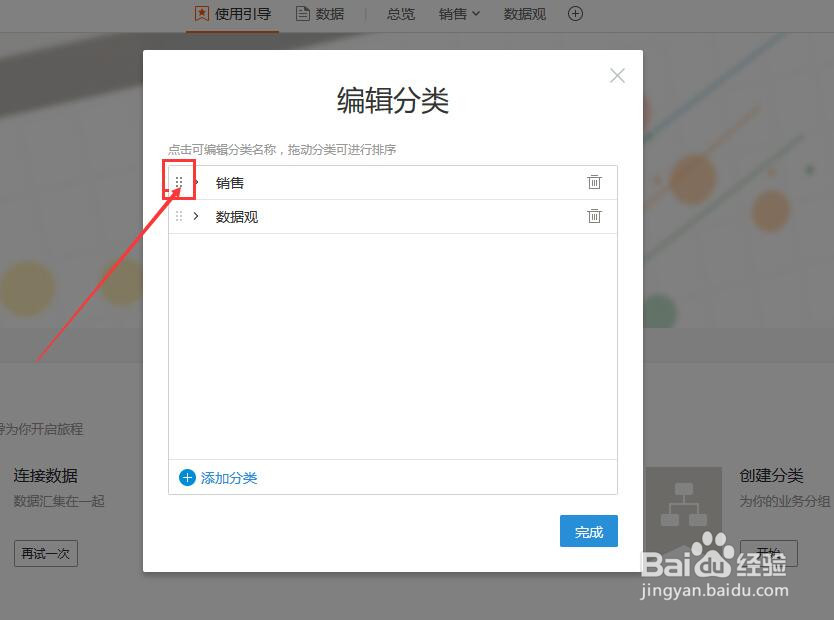The image size is (834, 620).
Task: Expand the 销售 category row
Action: 196,182
